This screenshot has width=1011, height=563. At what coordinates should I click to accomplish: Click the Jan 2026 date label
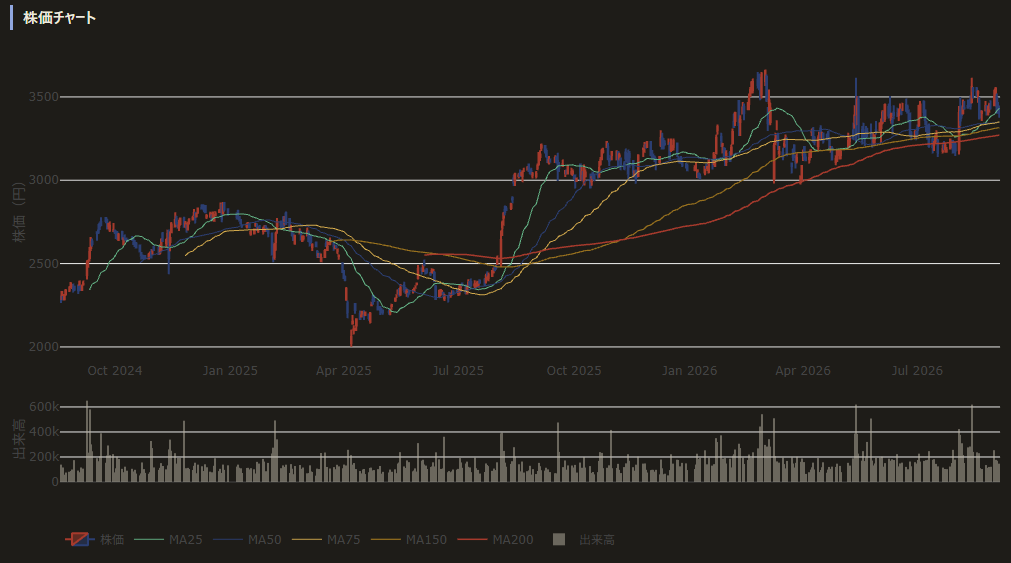click(689, 371)
